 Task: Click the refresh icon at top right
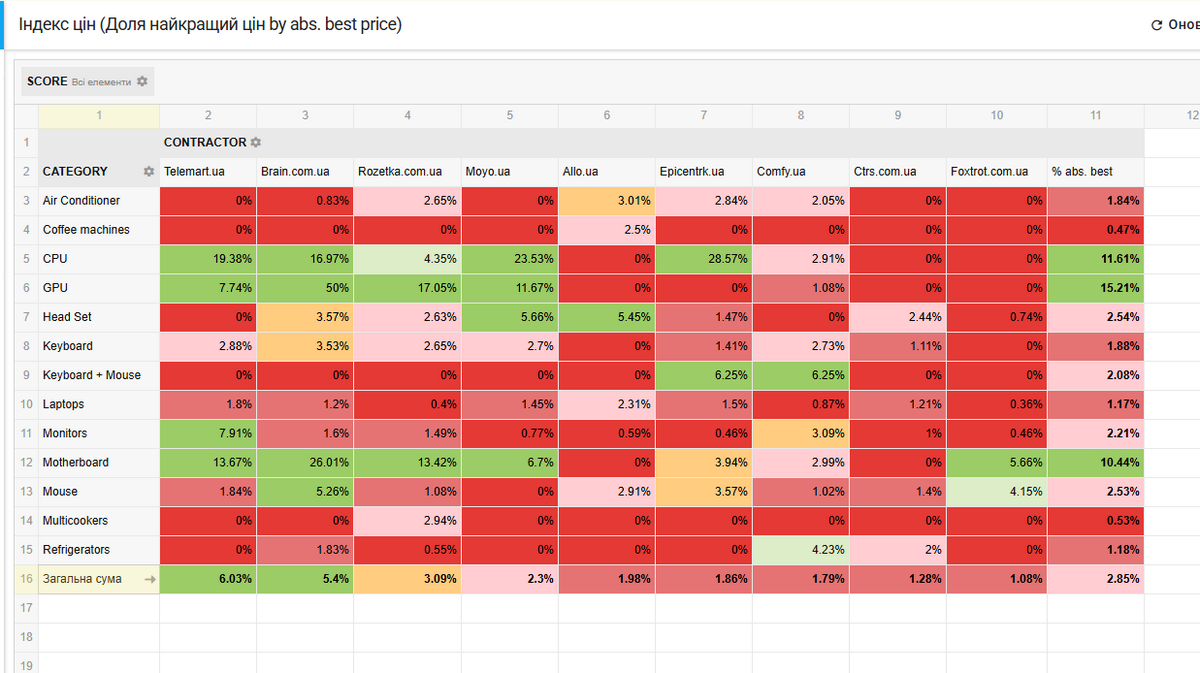[x=1157, y=25]
